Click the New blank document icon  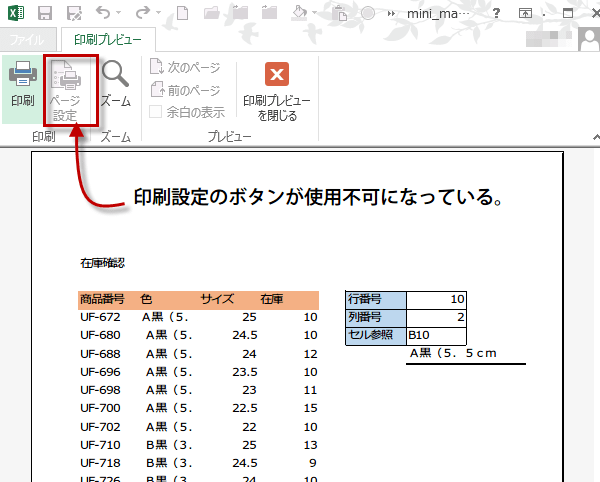tap(183, 13)
